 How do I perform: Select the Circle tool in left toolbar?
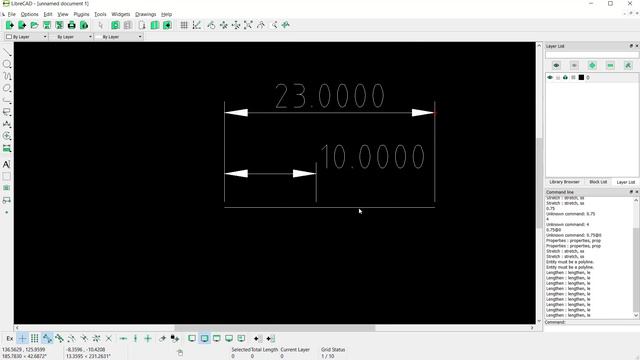click(7, 64)
